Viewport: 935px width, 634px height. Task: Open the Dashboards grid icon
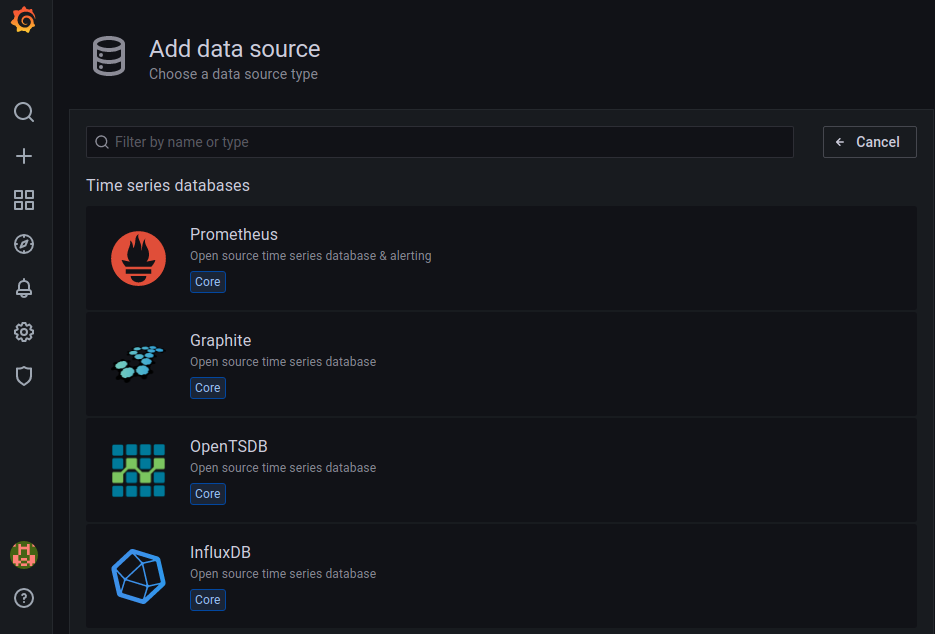click(24, 200)
